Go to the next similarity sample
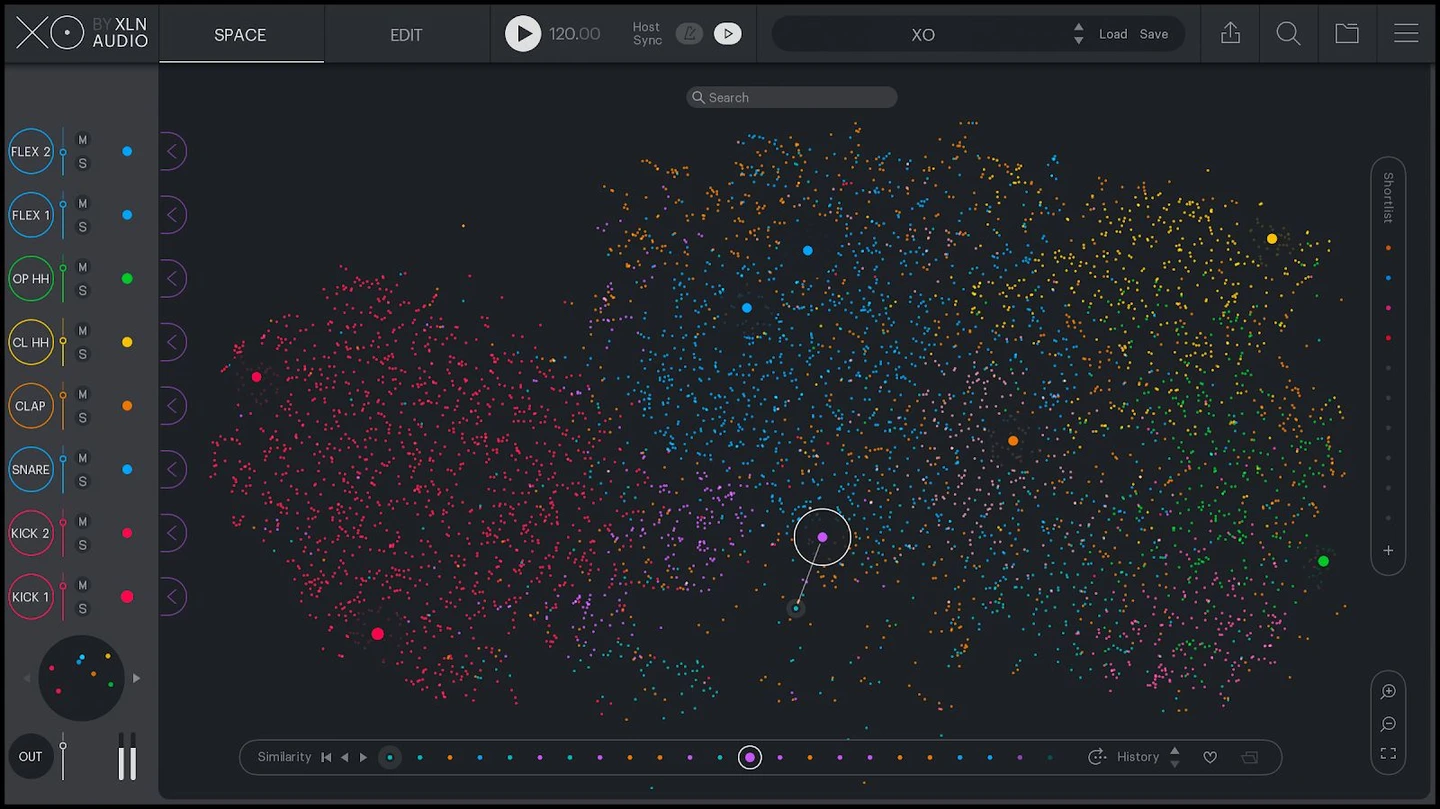Screen dimensions: 1440x809 click(x=363, y=757)
